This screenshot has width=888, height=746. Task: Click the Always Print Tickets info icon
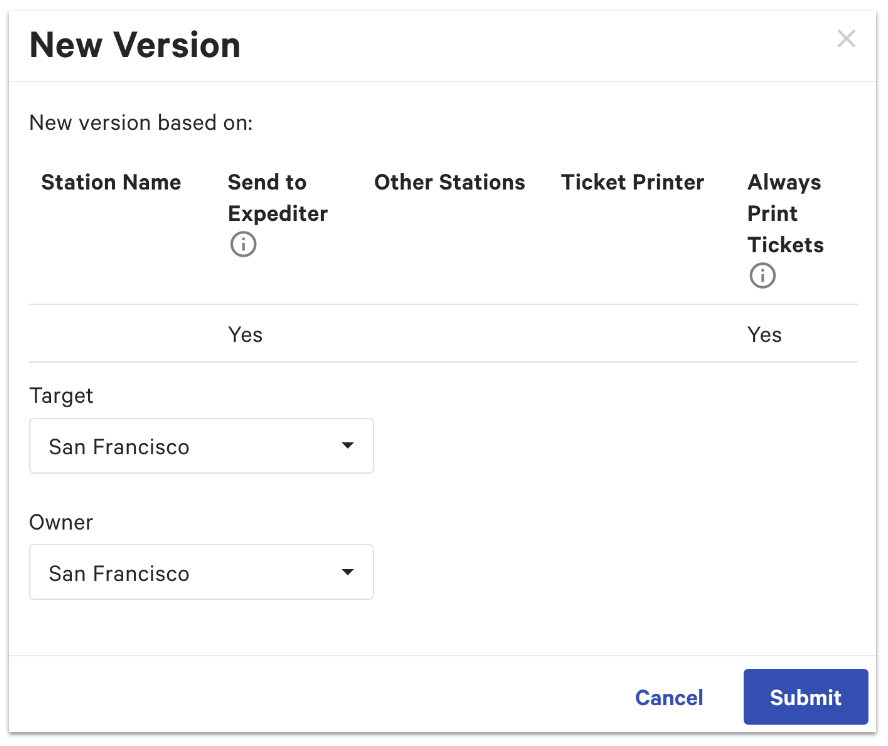click(x=763, y=275)
